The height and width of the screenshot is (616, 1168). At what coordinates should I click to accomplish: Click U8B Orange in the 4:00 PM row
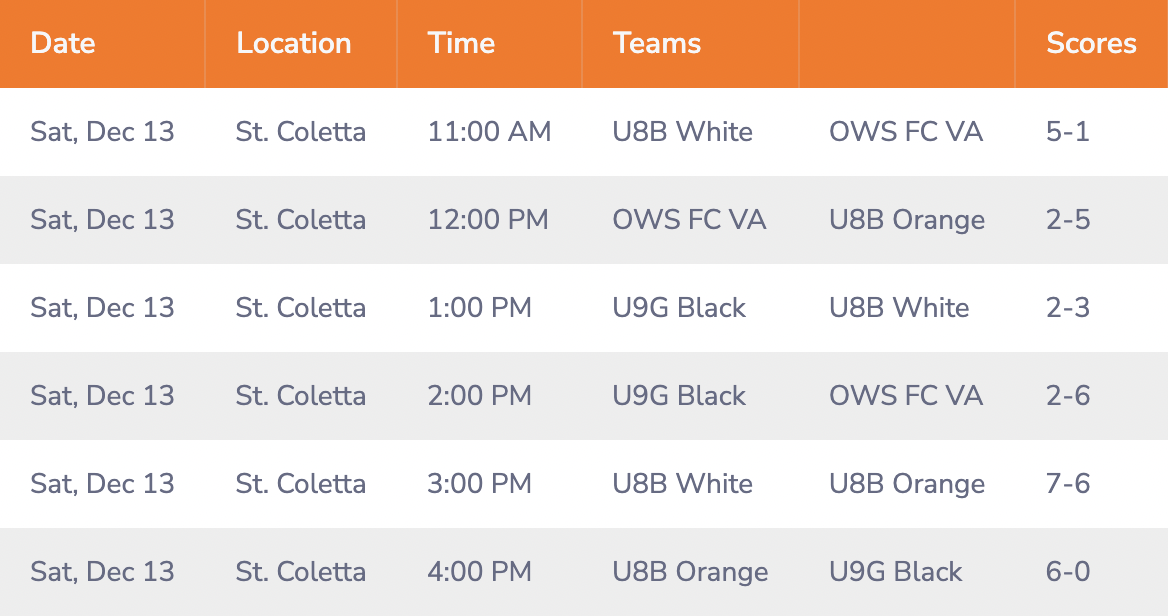pyautogui.click(x=690, y=572)
